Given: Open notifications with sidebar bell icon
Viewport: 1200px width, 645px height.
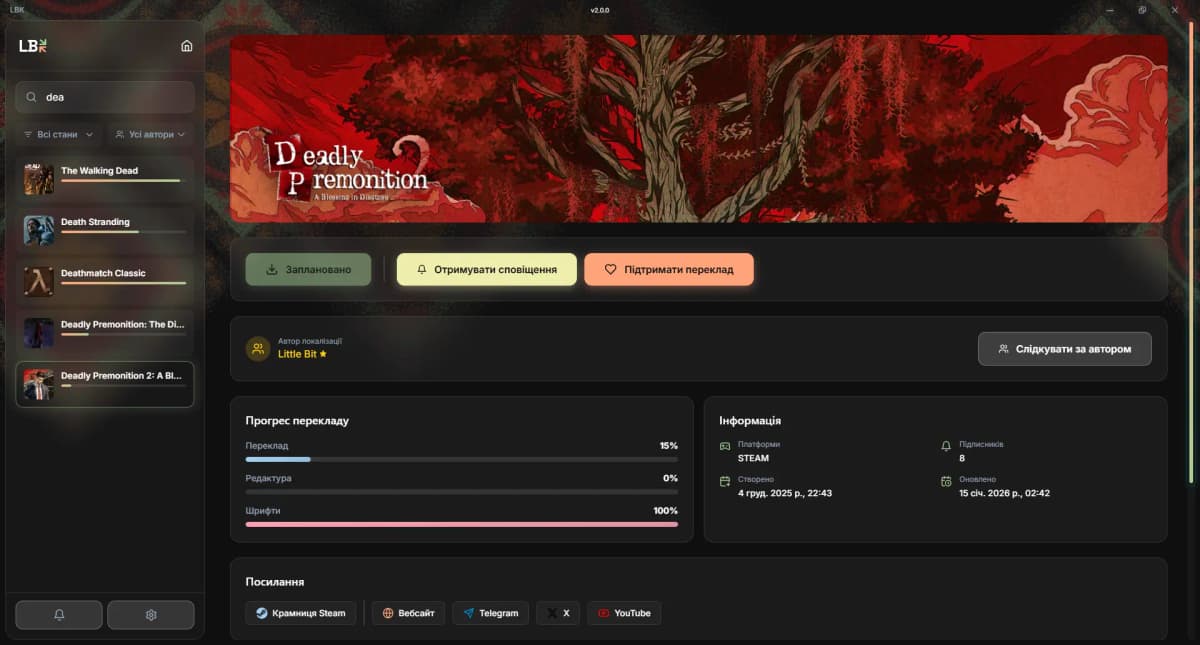Looking at the screenshot, I should 59,615.
